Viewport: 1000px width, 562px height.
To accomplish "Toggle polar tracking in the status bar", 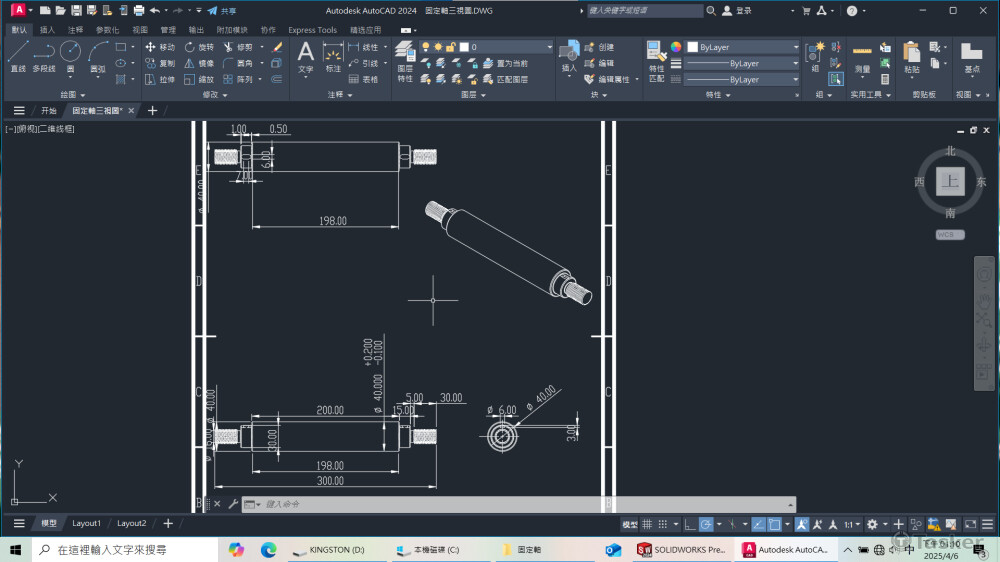I will click(706, 524).
